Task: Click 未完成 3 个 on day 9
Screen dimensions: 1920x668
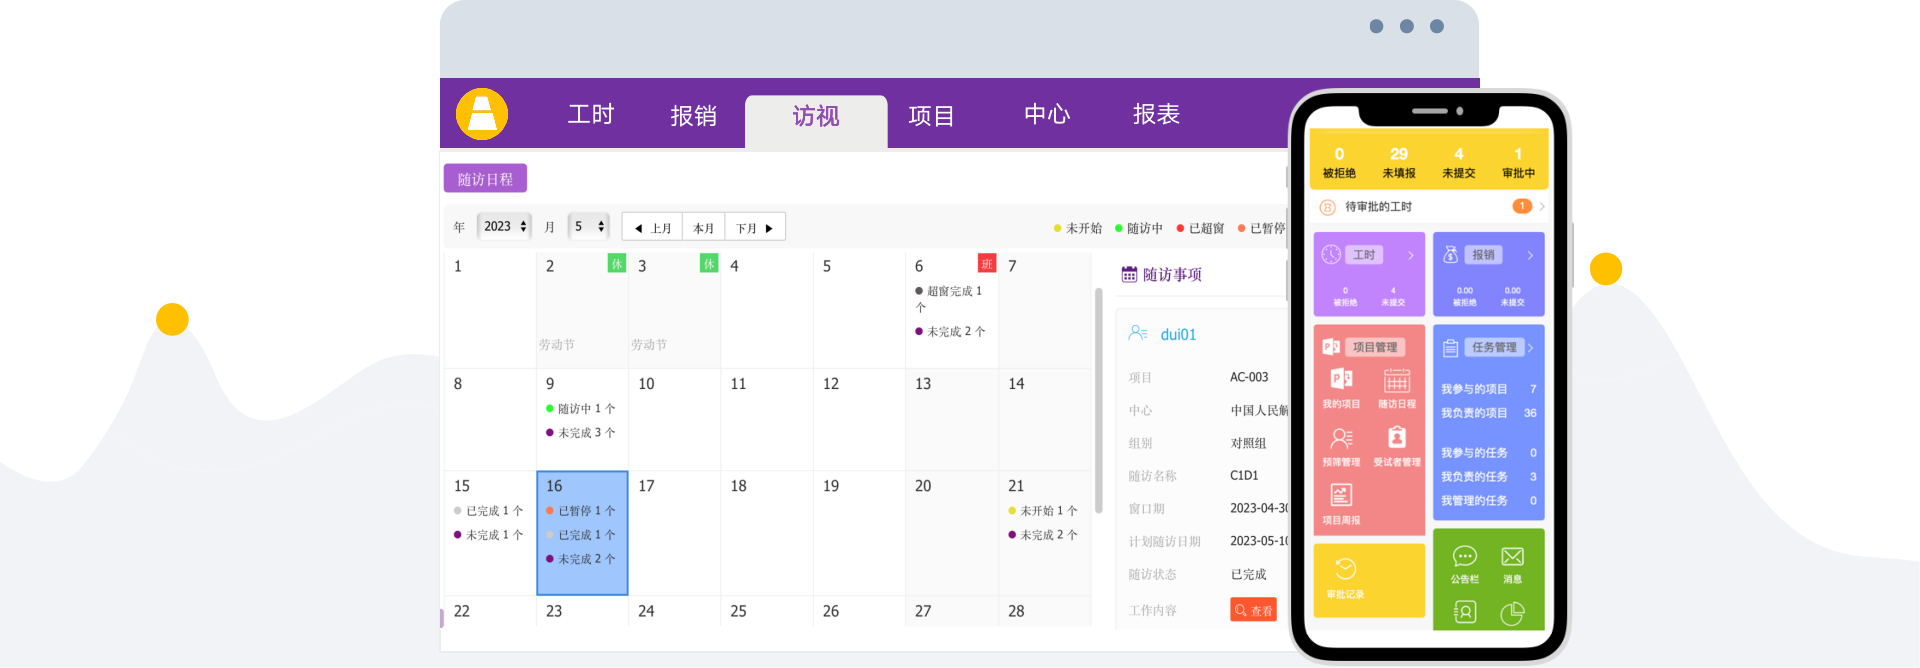Action: pos(581,433)
